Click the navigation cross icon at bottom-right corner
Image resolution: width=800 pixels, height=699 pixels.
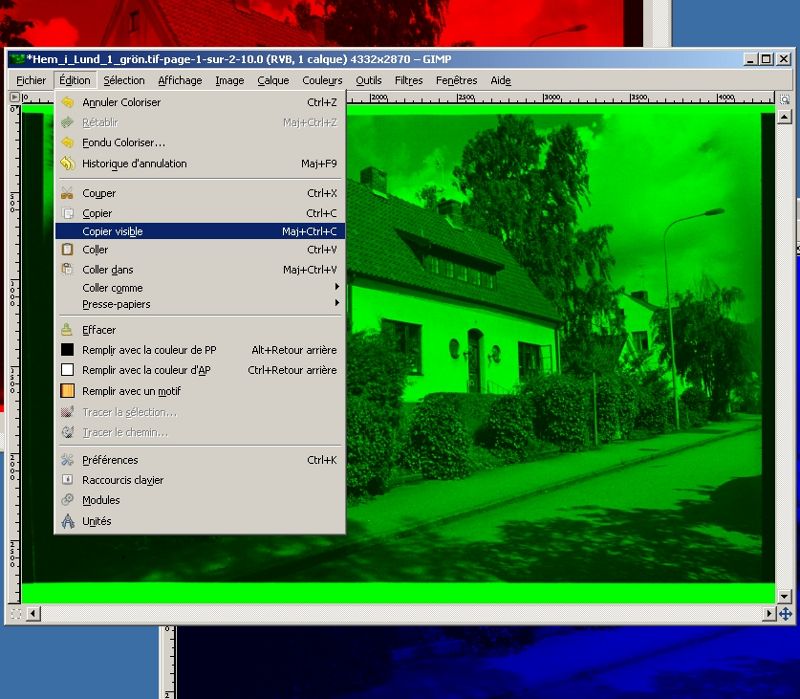(785, 613)
